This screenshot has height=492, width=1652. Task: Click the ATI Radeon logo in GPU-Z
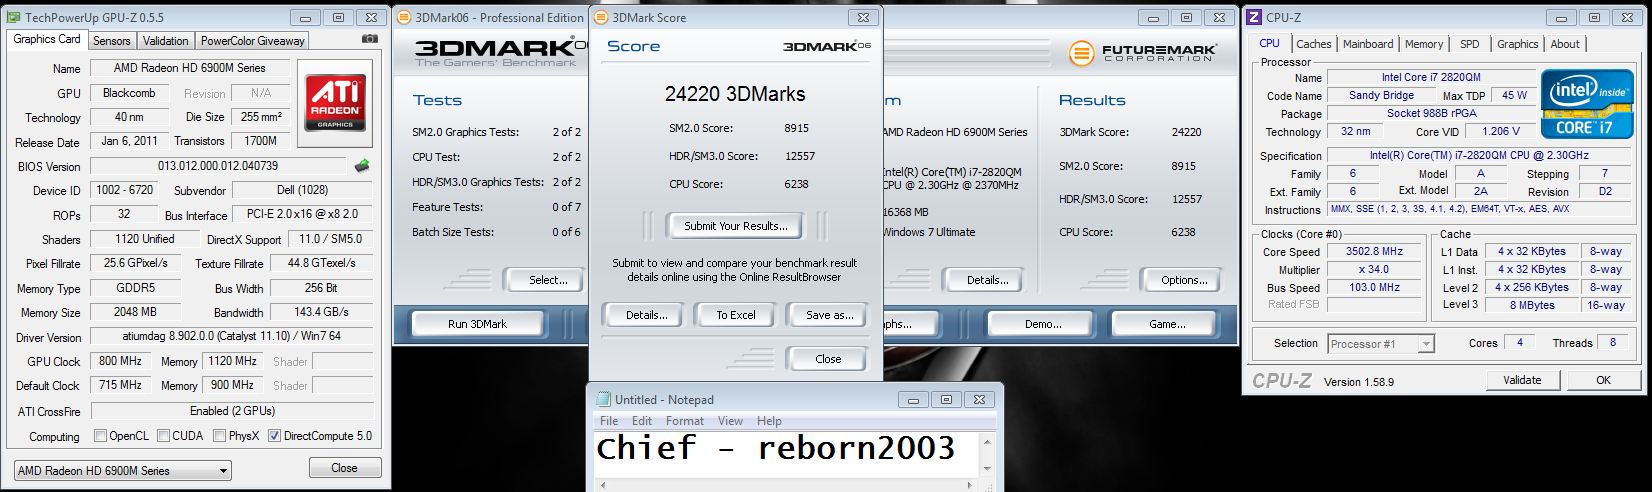coord(335,102)
